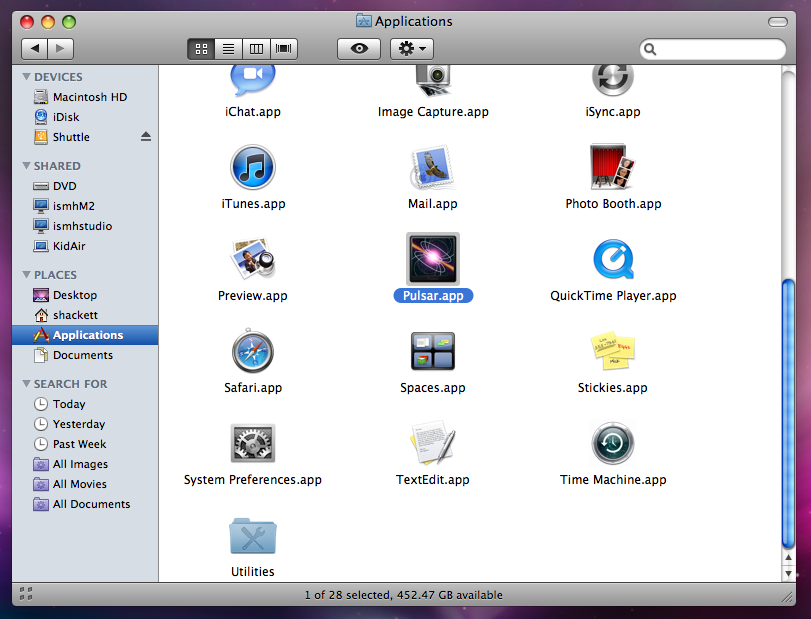811x619 pixels.
Task: Click the magnifying glass in search field
Action: 650,49
